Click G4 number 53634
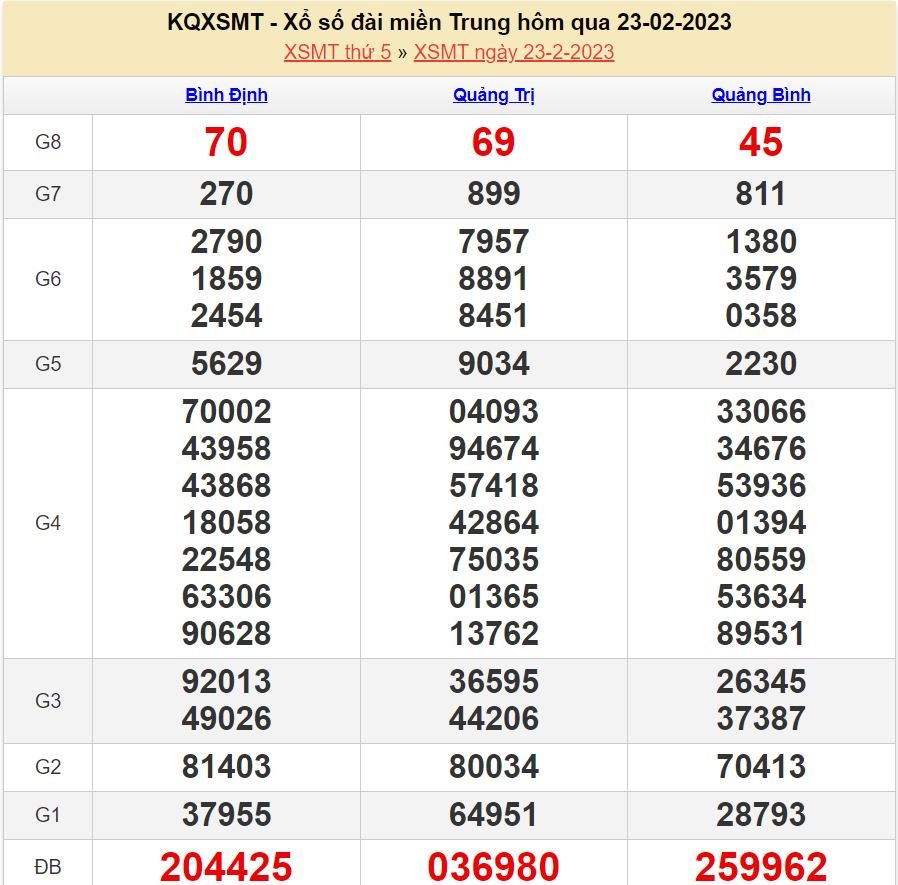898x885 pixels. tap(761, 597)
